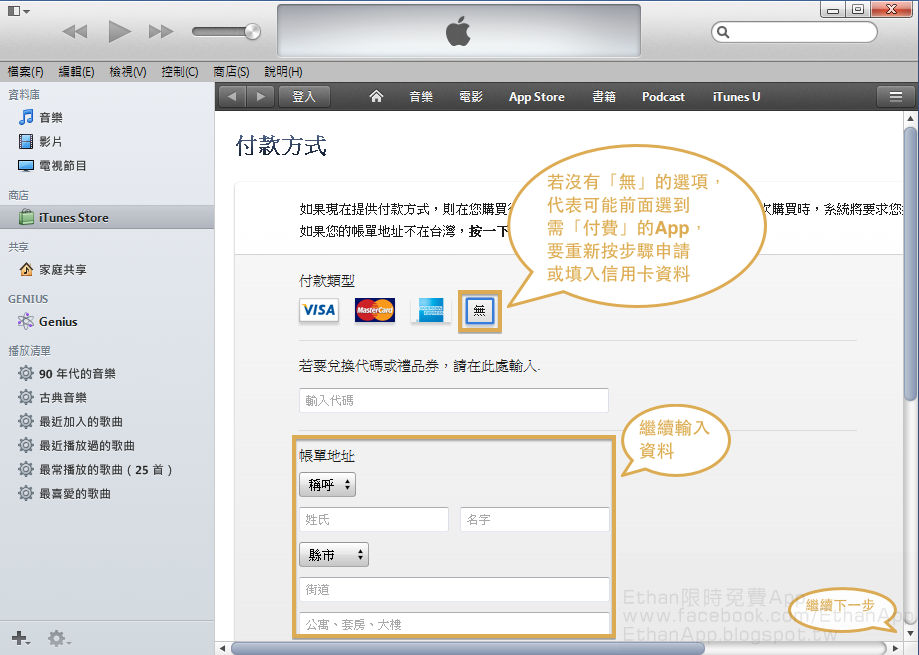Select 電視節目 TV shows icon
919x655 pixels.
pos(26,166)
